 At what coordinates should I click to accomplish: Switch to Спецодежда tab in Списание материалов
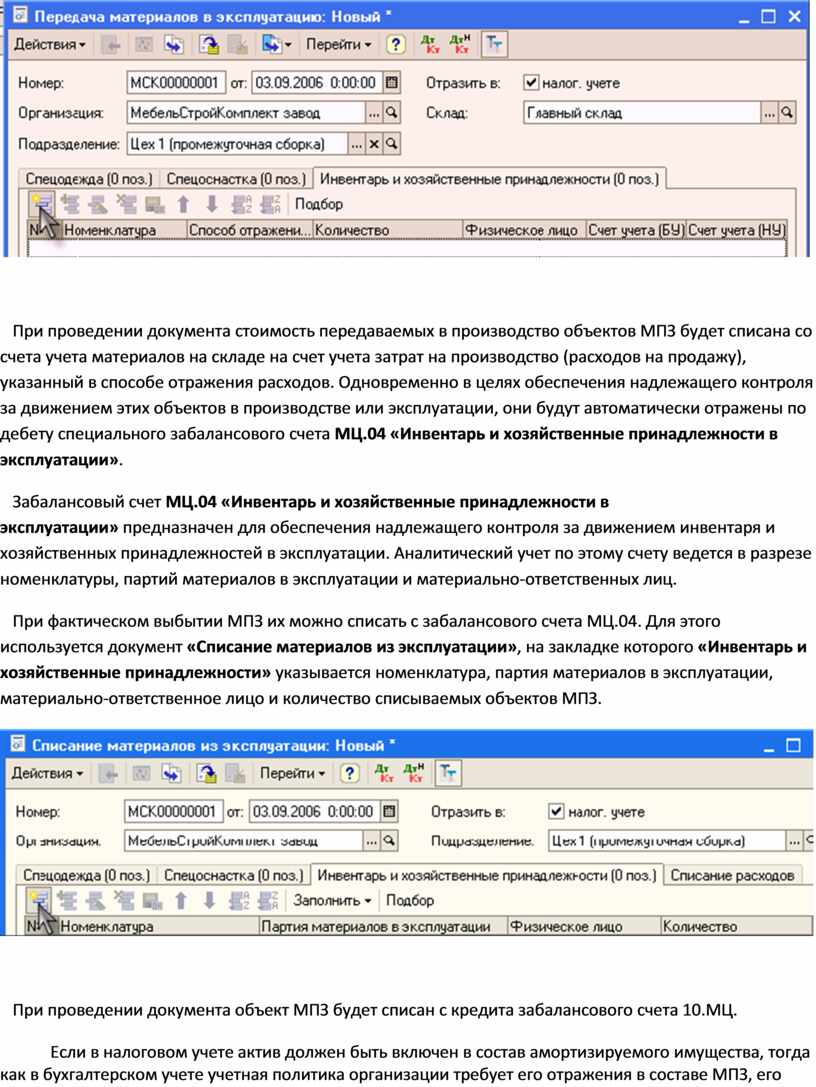[86, 876]
